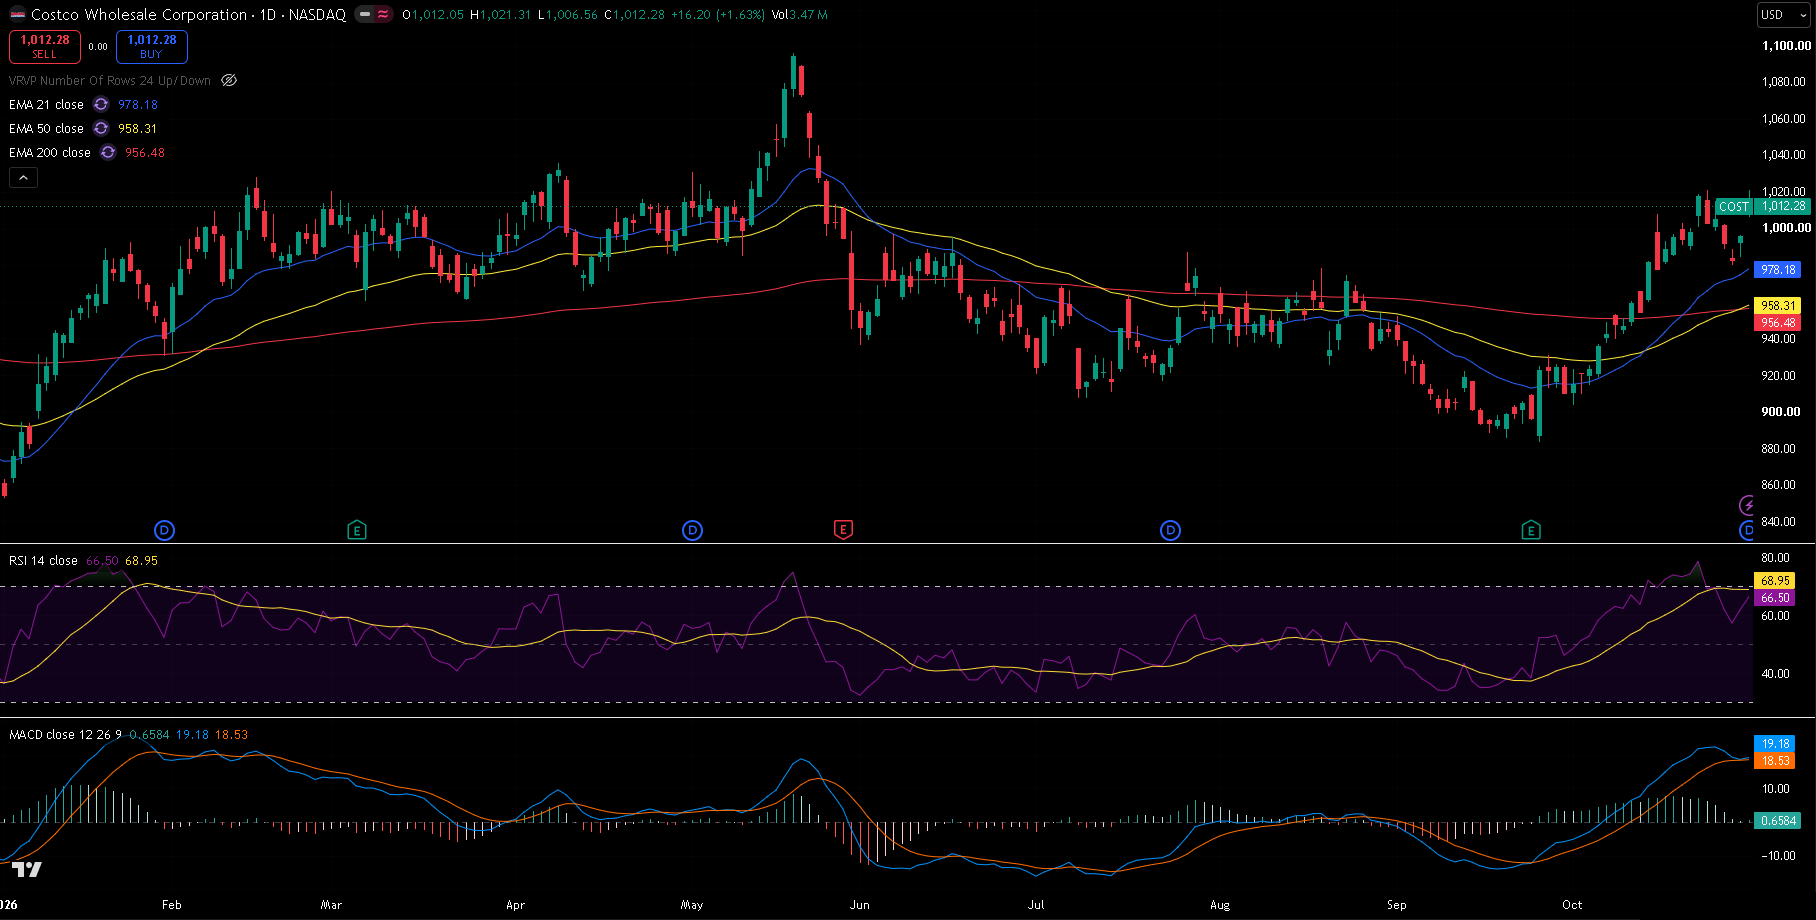Click the pink wavy-lines indicator in the title pill
1816x920 pixels.
click(x=383, y=15)
